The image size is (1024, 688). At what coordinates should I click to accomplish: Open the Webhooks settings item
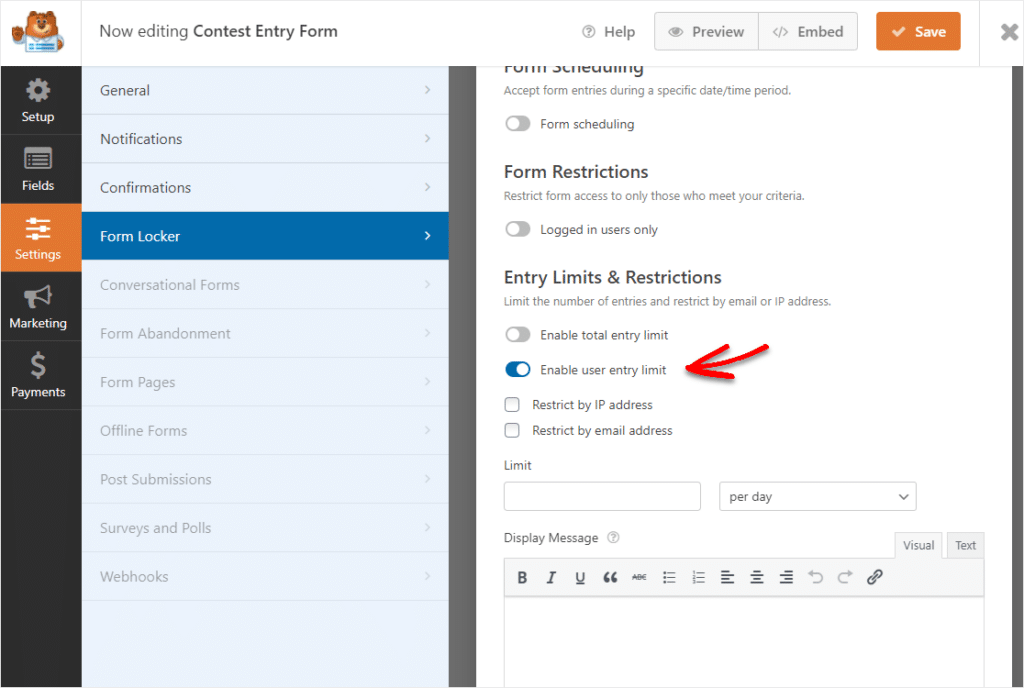point(265,576)
